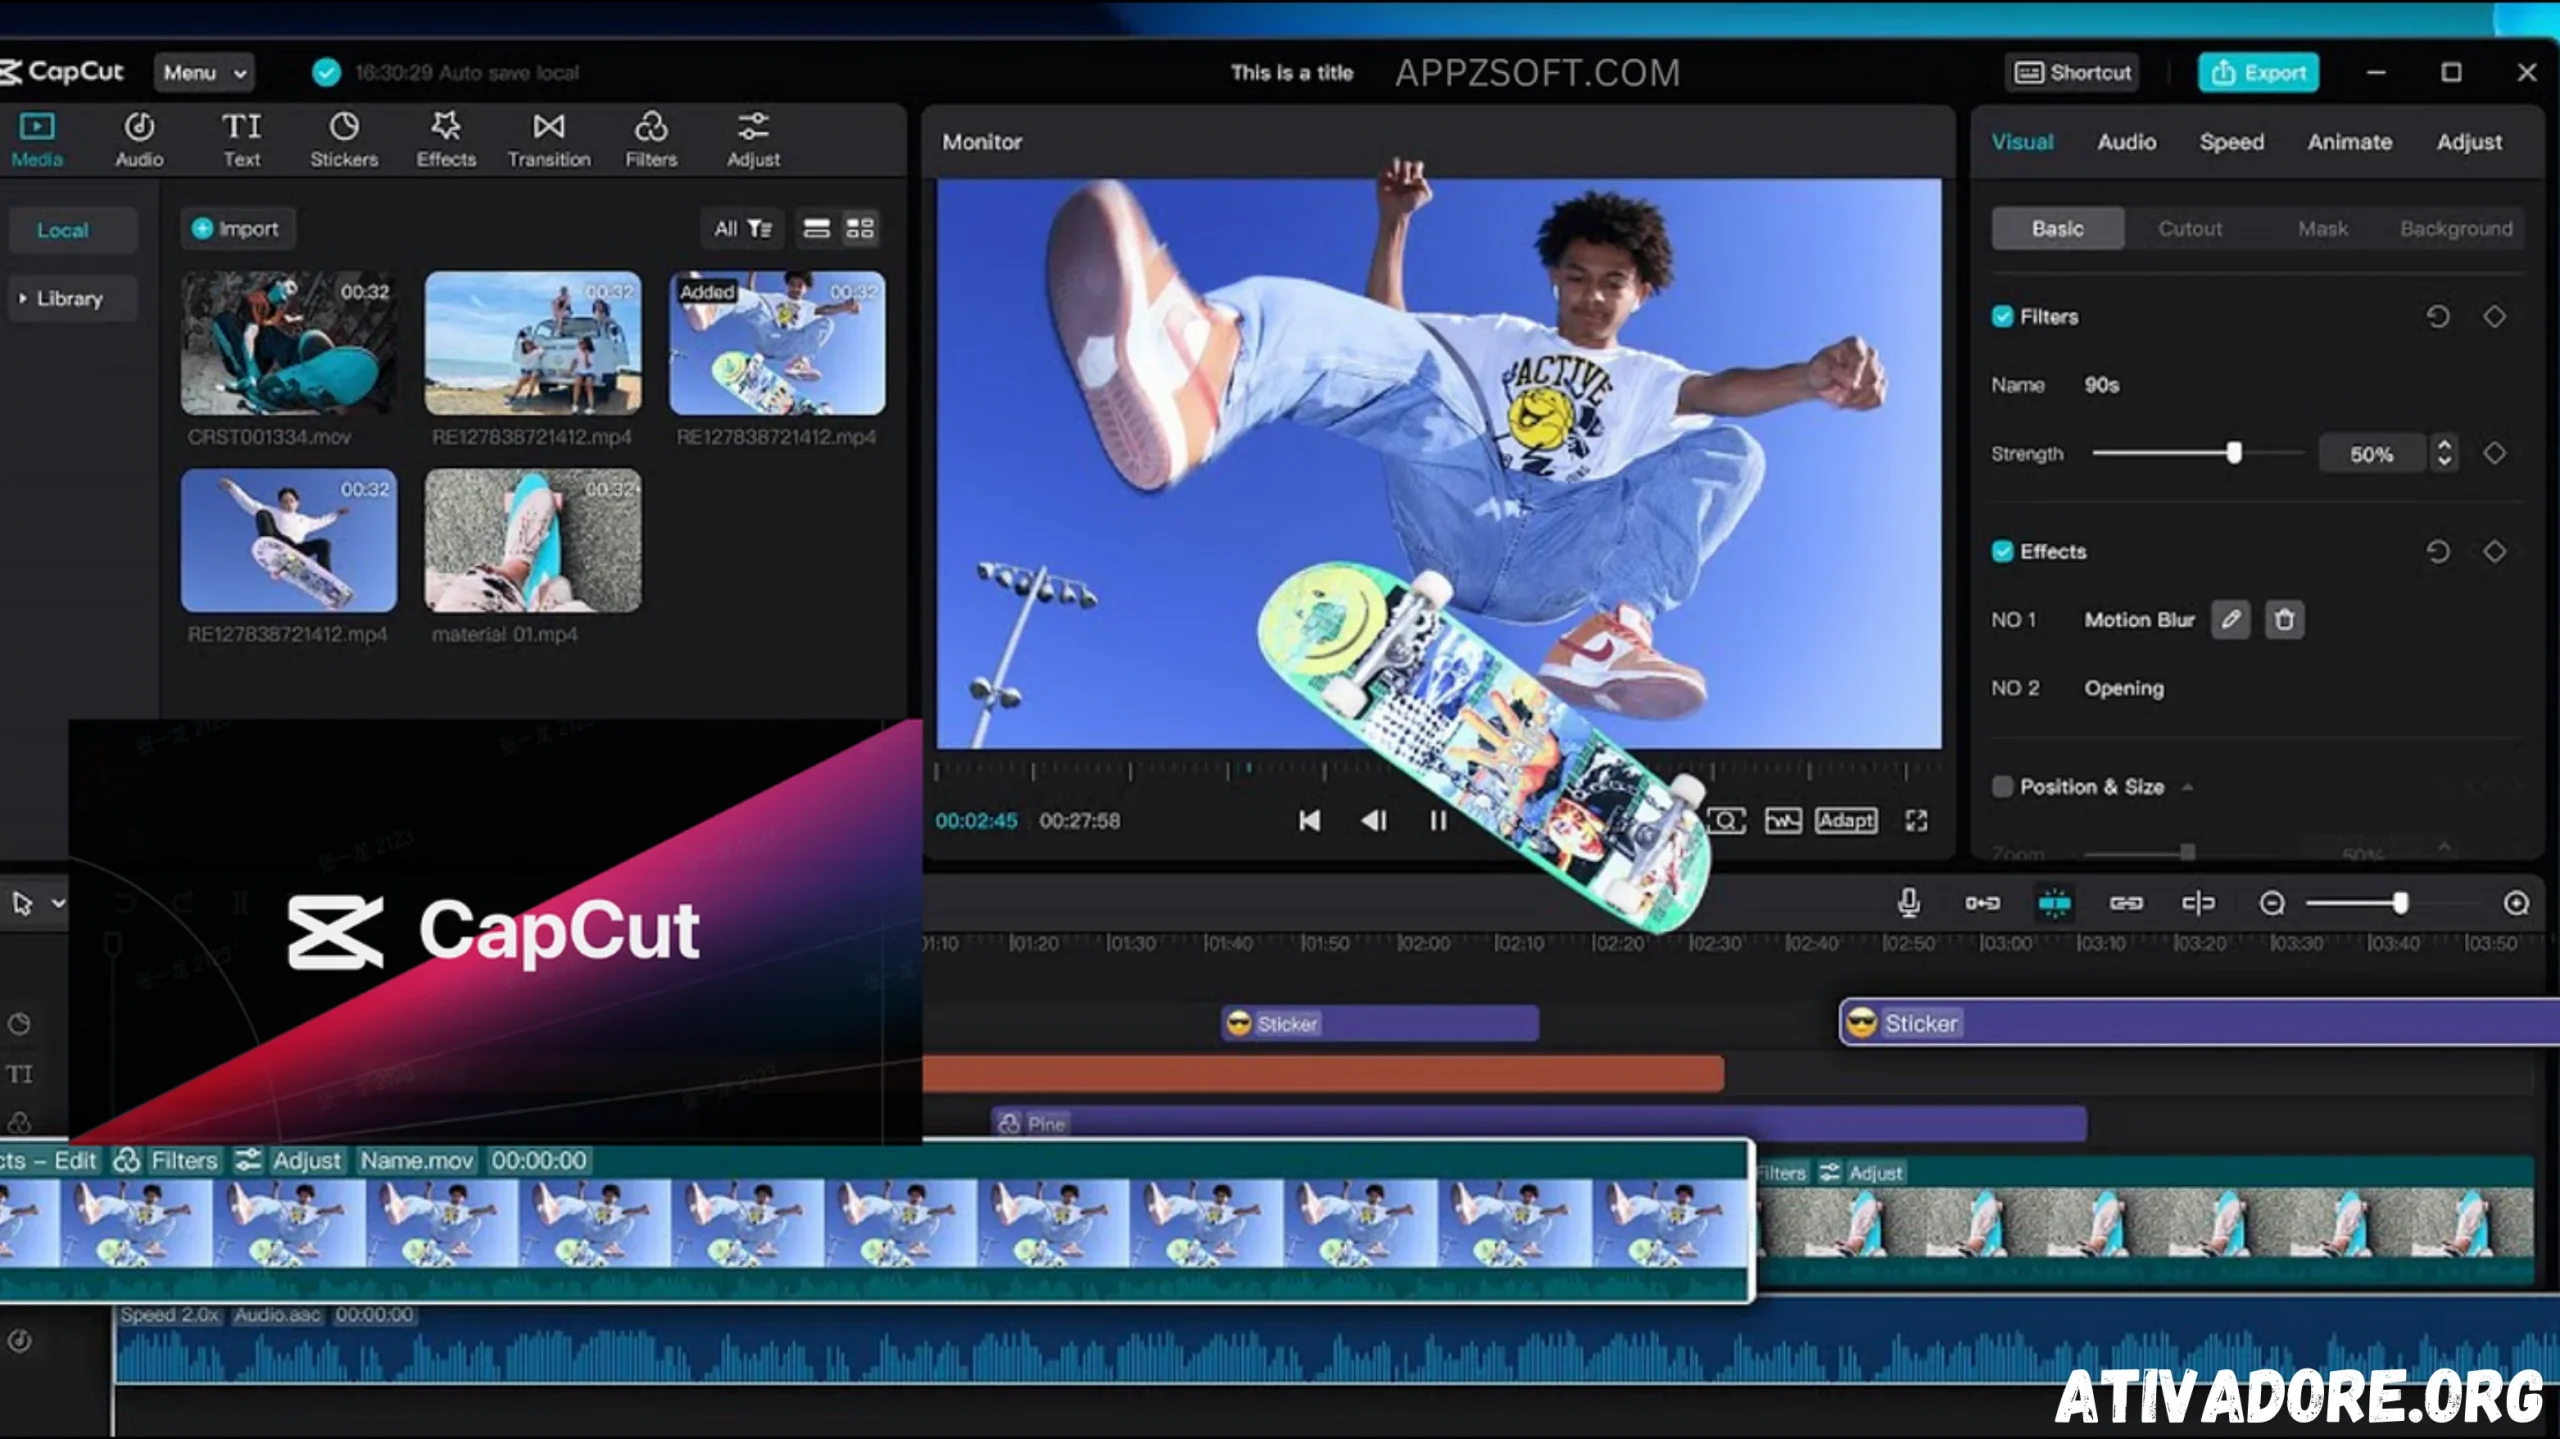Toggle linkage chain icon in timeline toolbar
This screenshot has height=1439, width=2560.
[x=2126, y=903]
